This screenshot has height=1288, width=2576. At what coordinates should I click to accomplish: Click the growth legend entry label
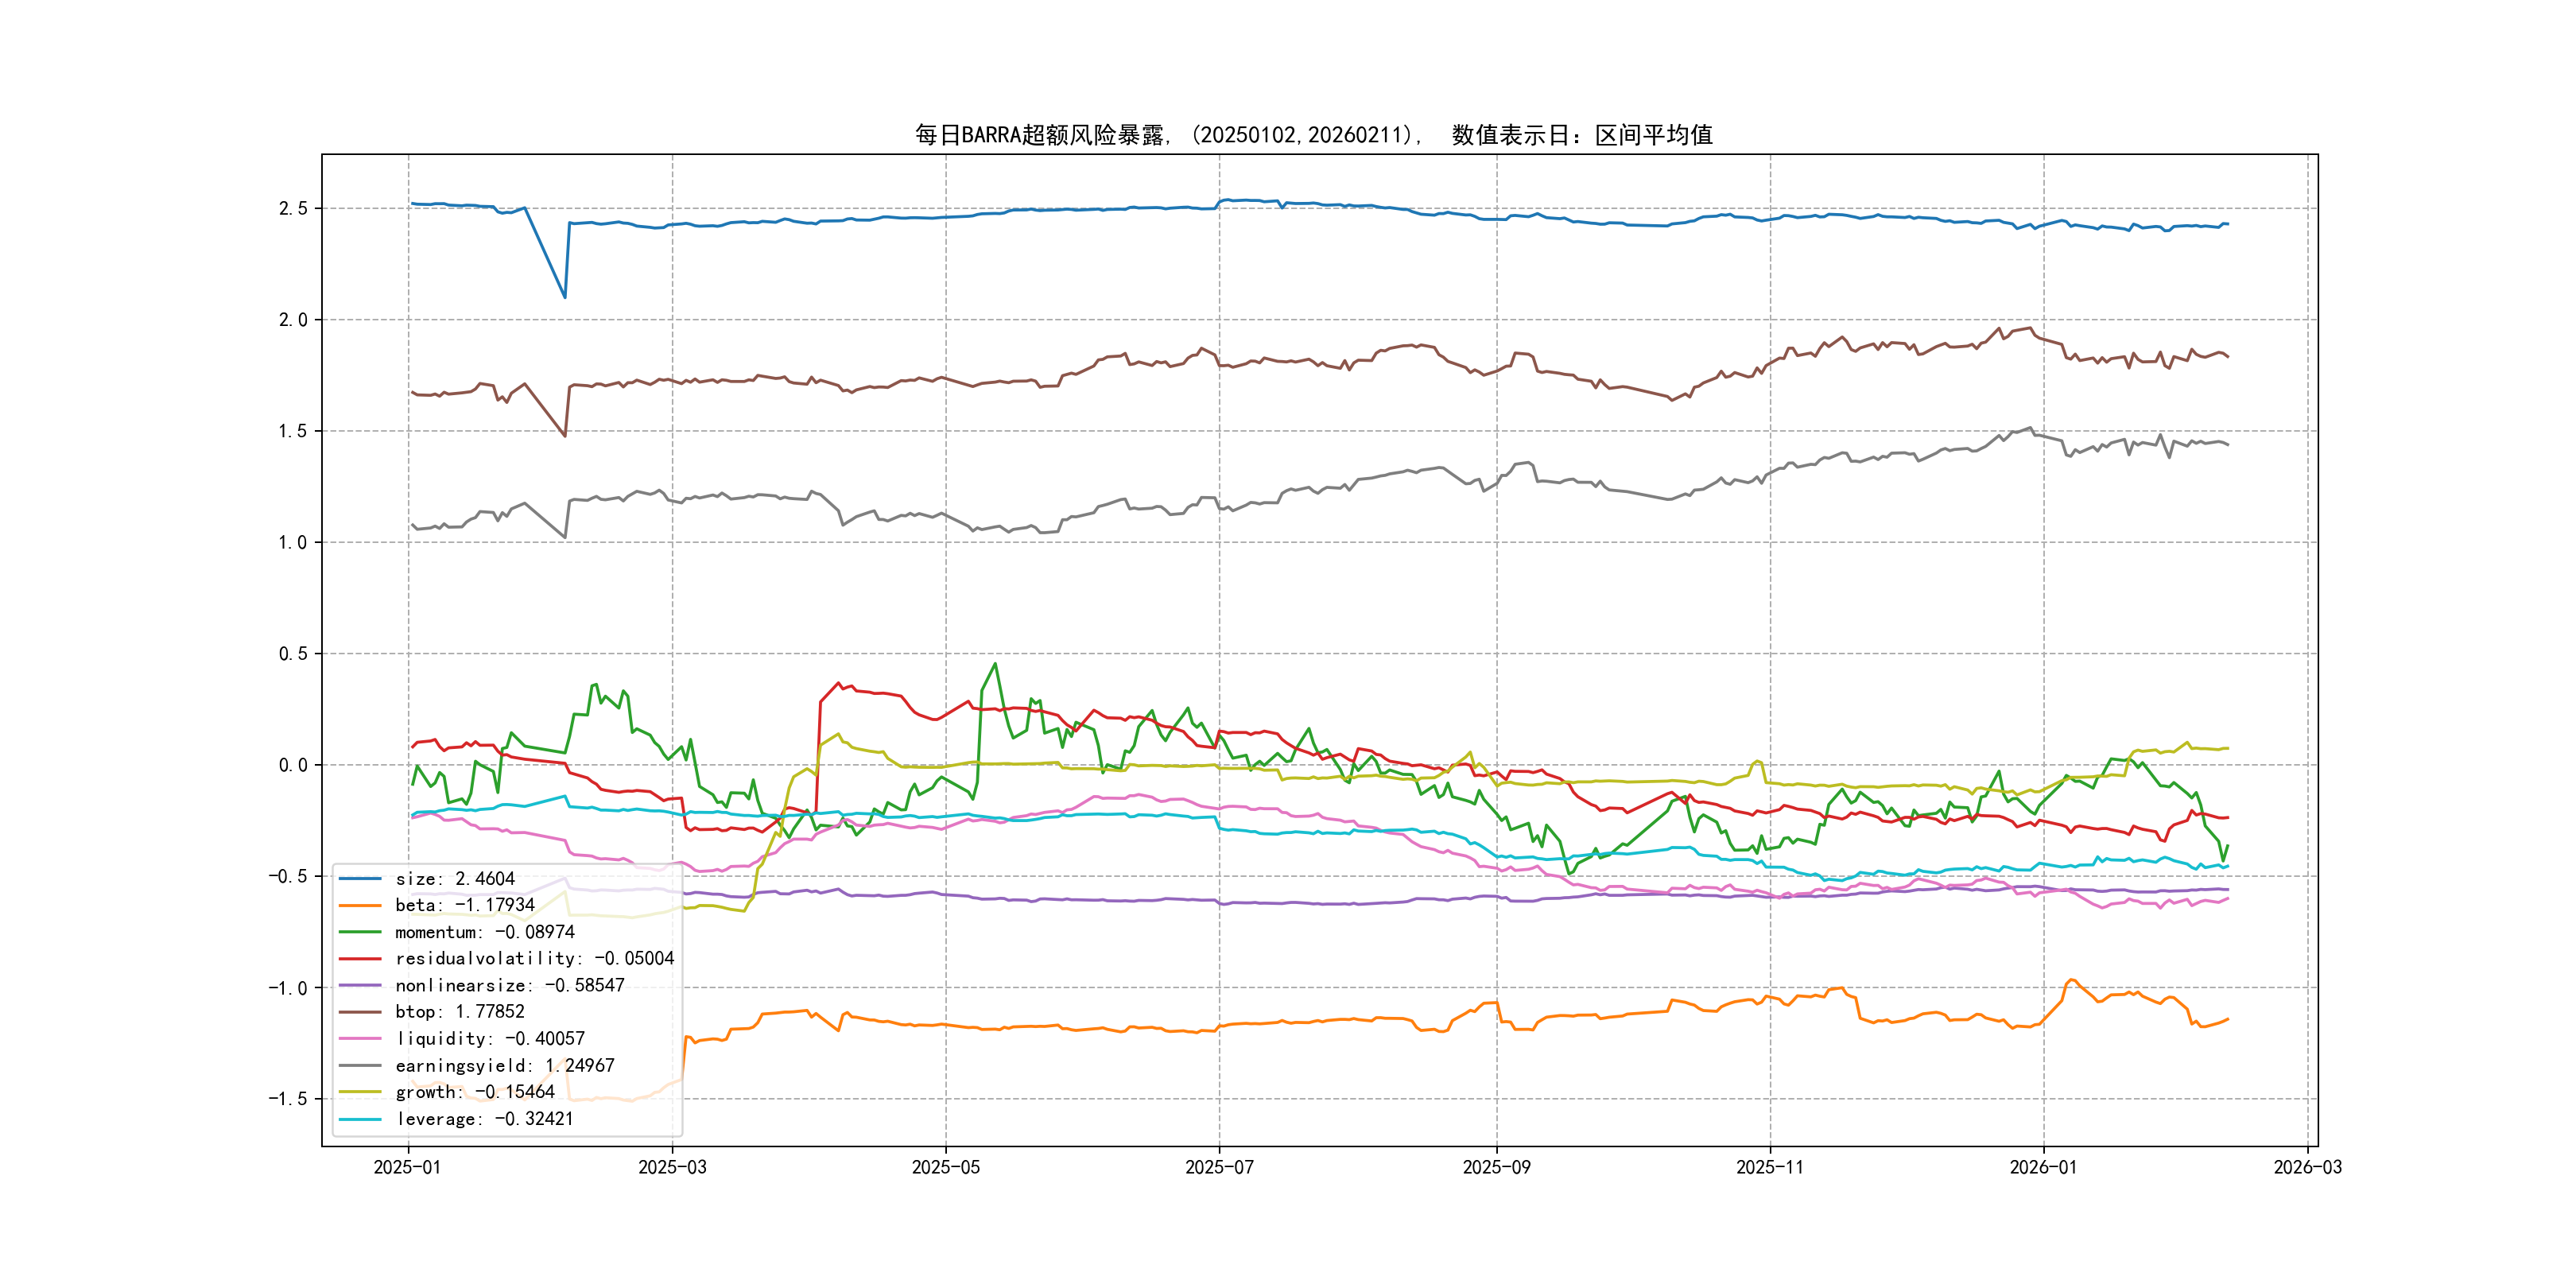(x=474, y=1092)
